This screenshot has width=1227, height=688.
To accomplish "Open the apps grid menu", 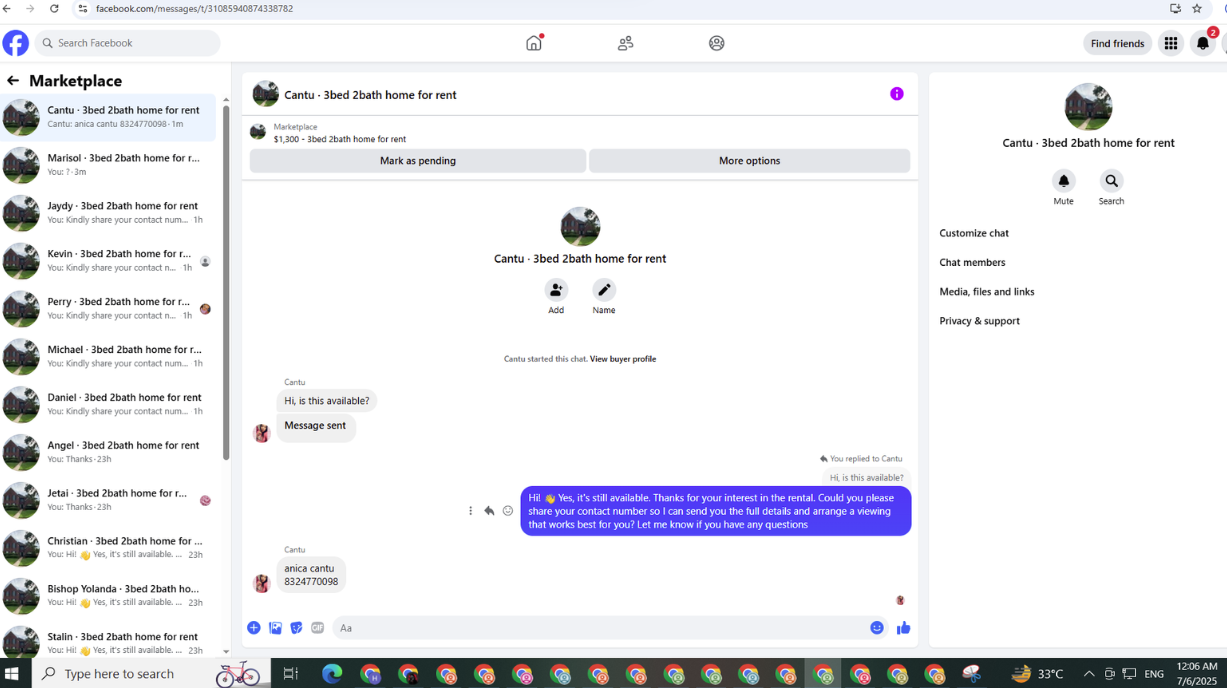I will (1170, 43).
